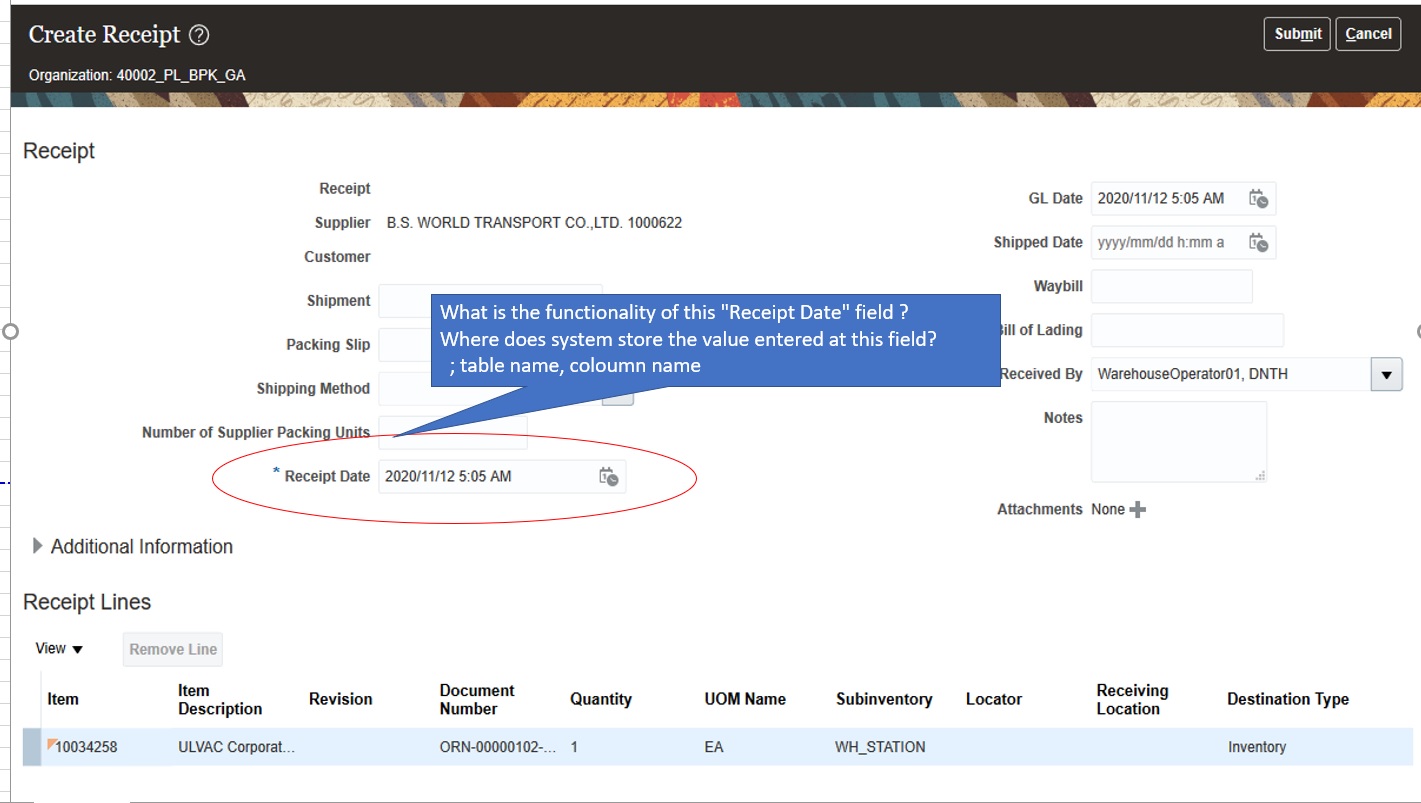
Task: Open the Receipt Date calendar picker
Action: pyautogui.click(x=611, y=476)
